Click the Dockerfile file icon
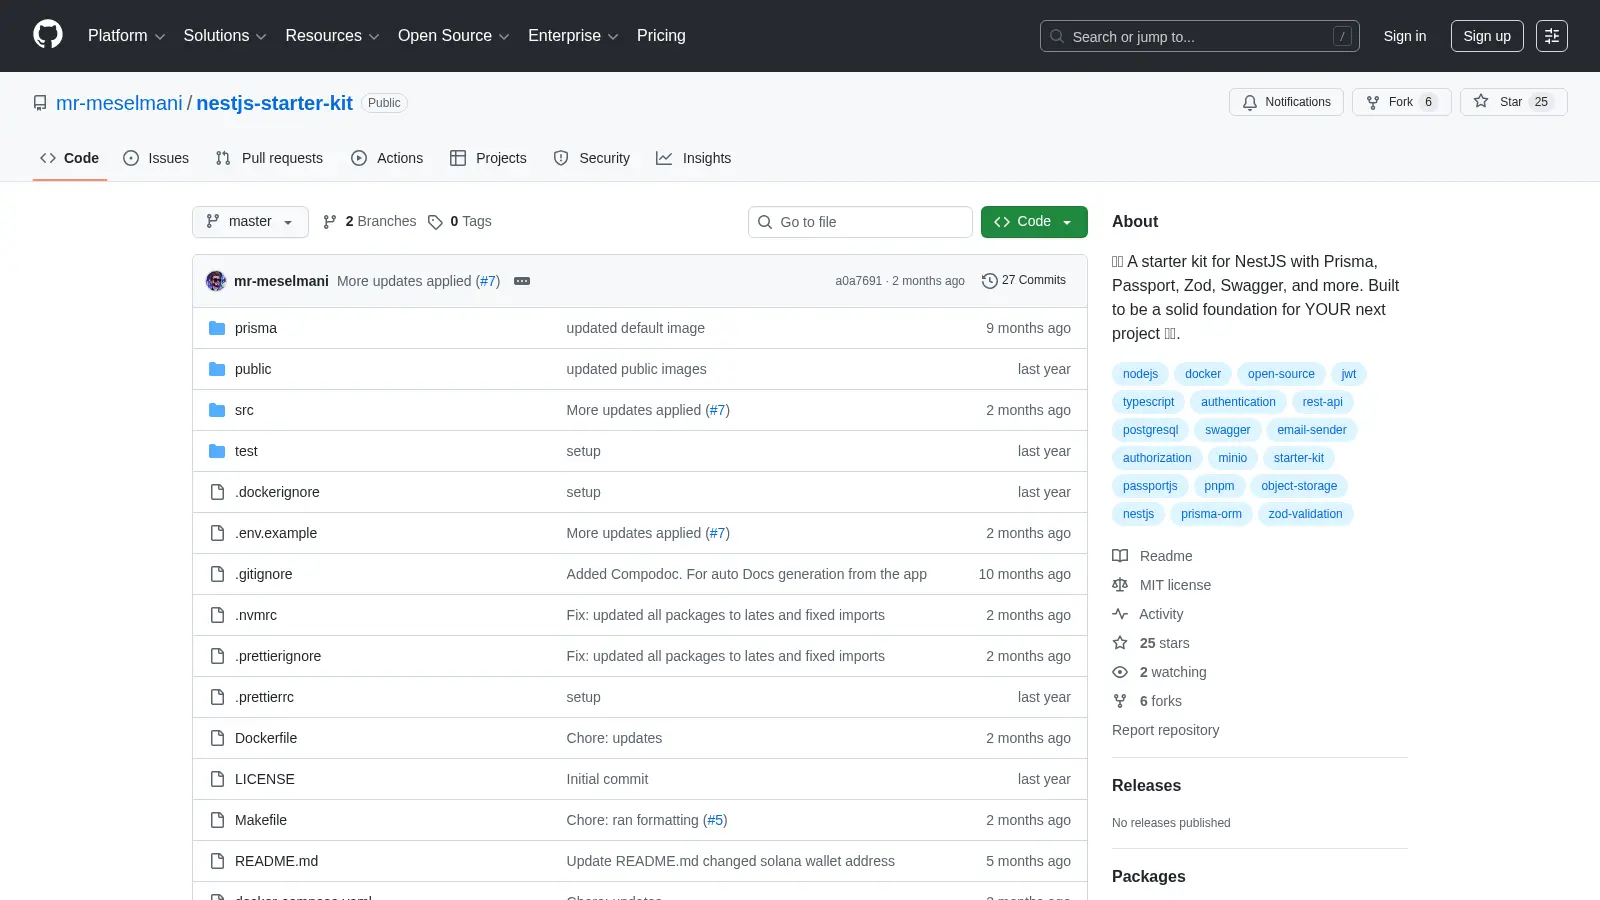1600x900 pixels. [217, 738]
